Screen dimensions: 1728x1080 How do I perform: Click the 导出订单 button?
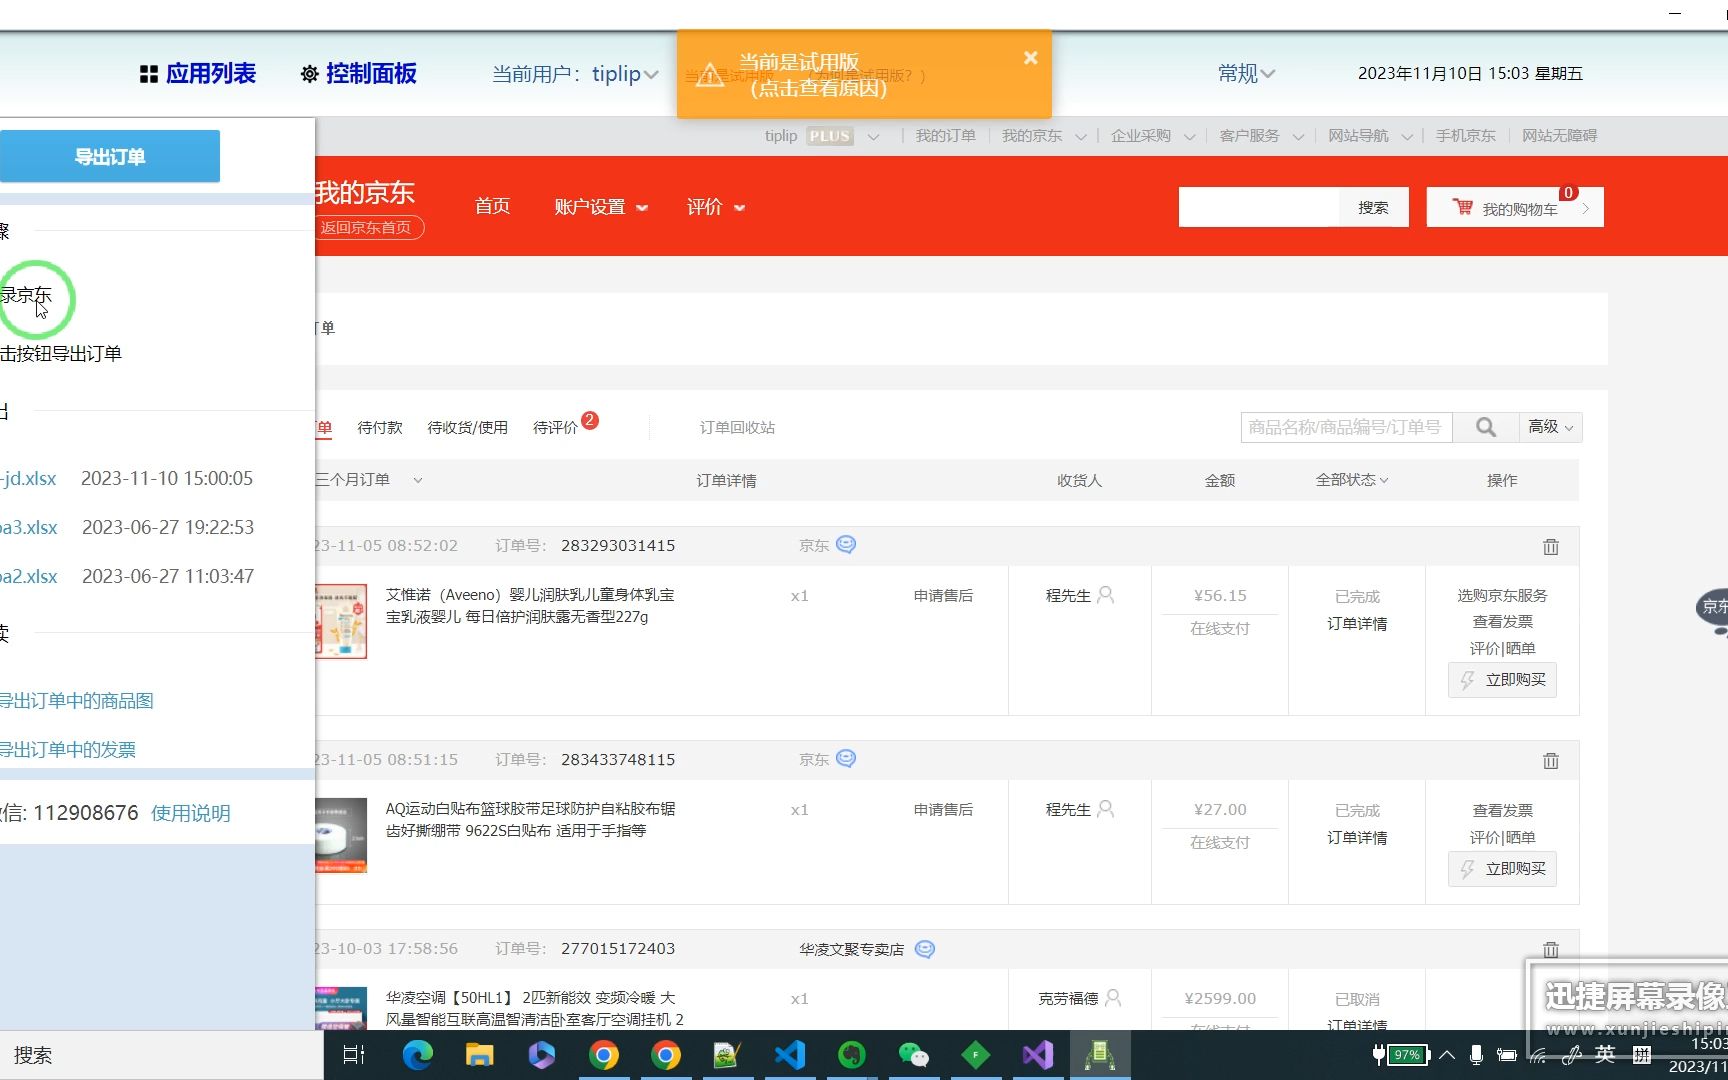[x=110, y=156]
